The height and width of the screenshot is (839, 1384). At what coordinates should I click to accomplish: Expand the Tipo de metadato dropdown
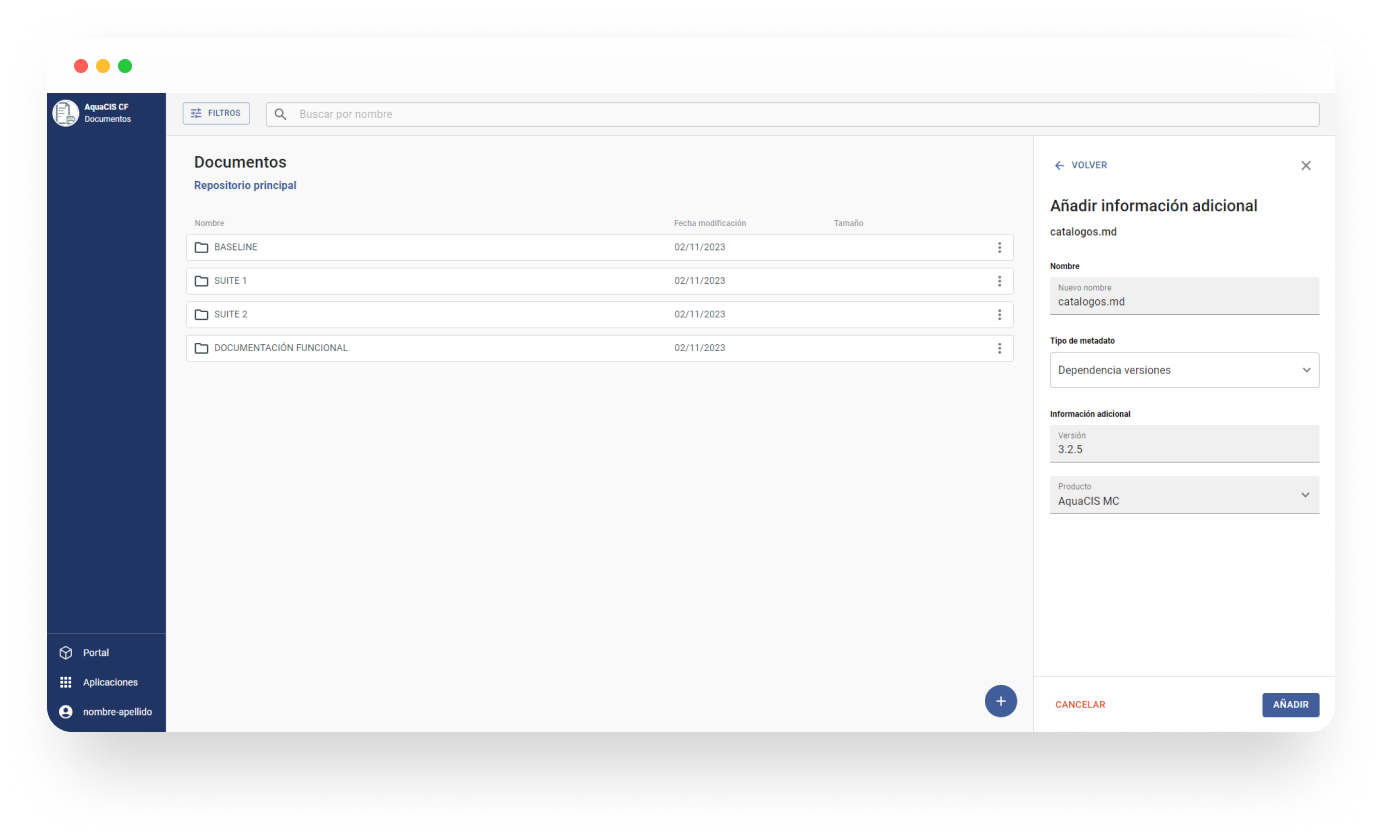1184,370
